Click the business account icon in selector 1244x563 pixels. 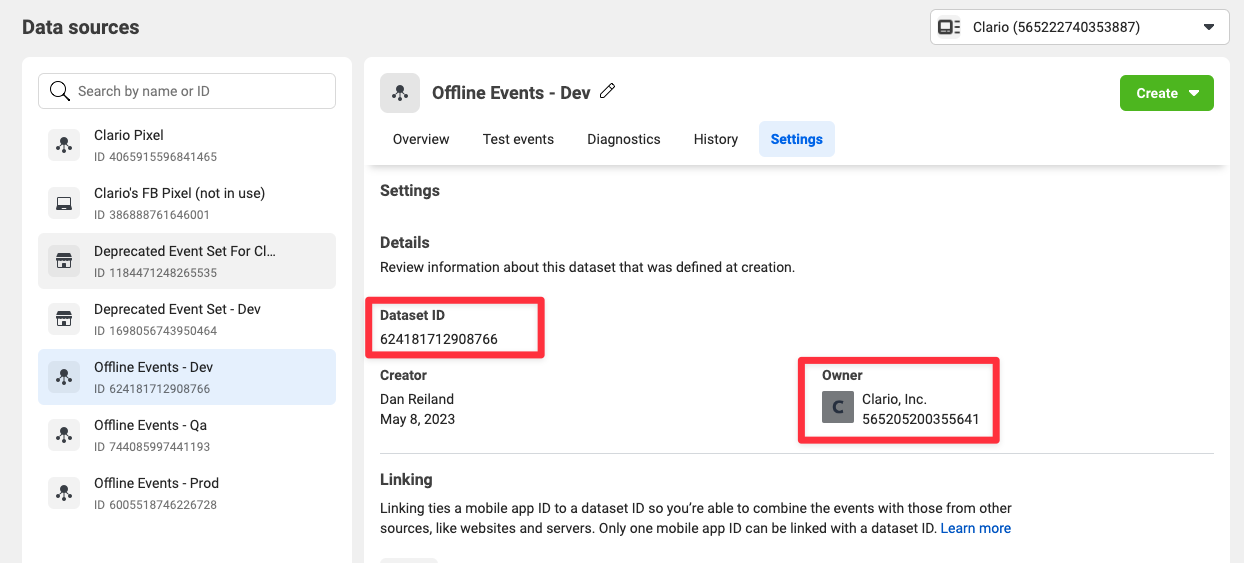pyautogui.click(x=950, y=27)
